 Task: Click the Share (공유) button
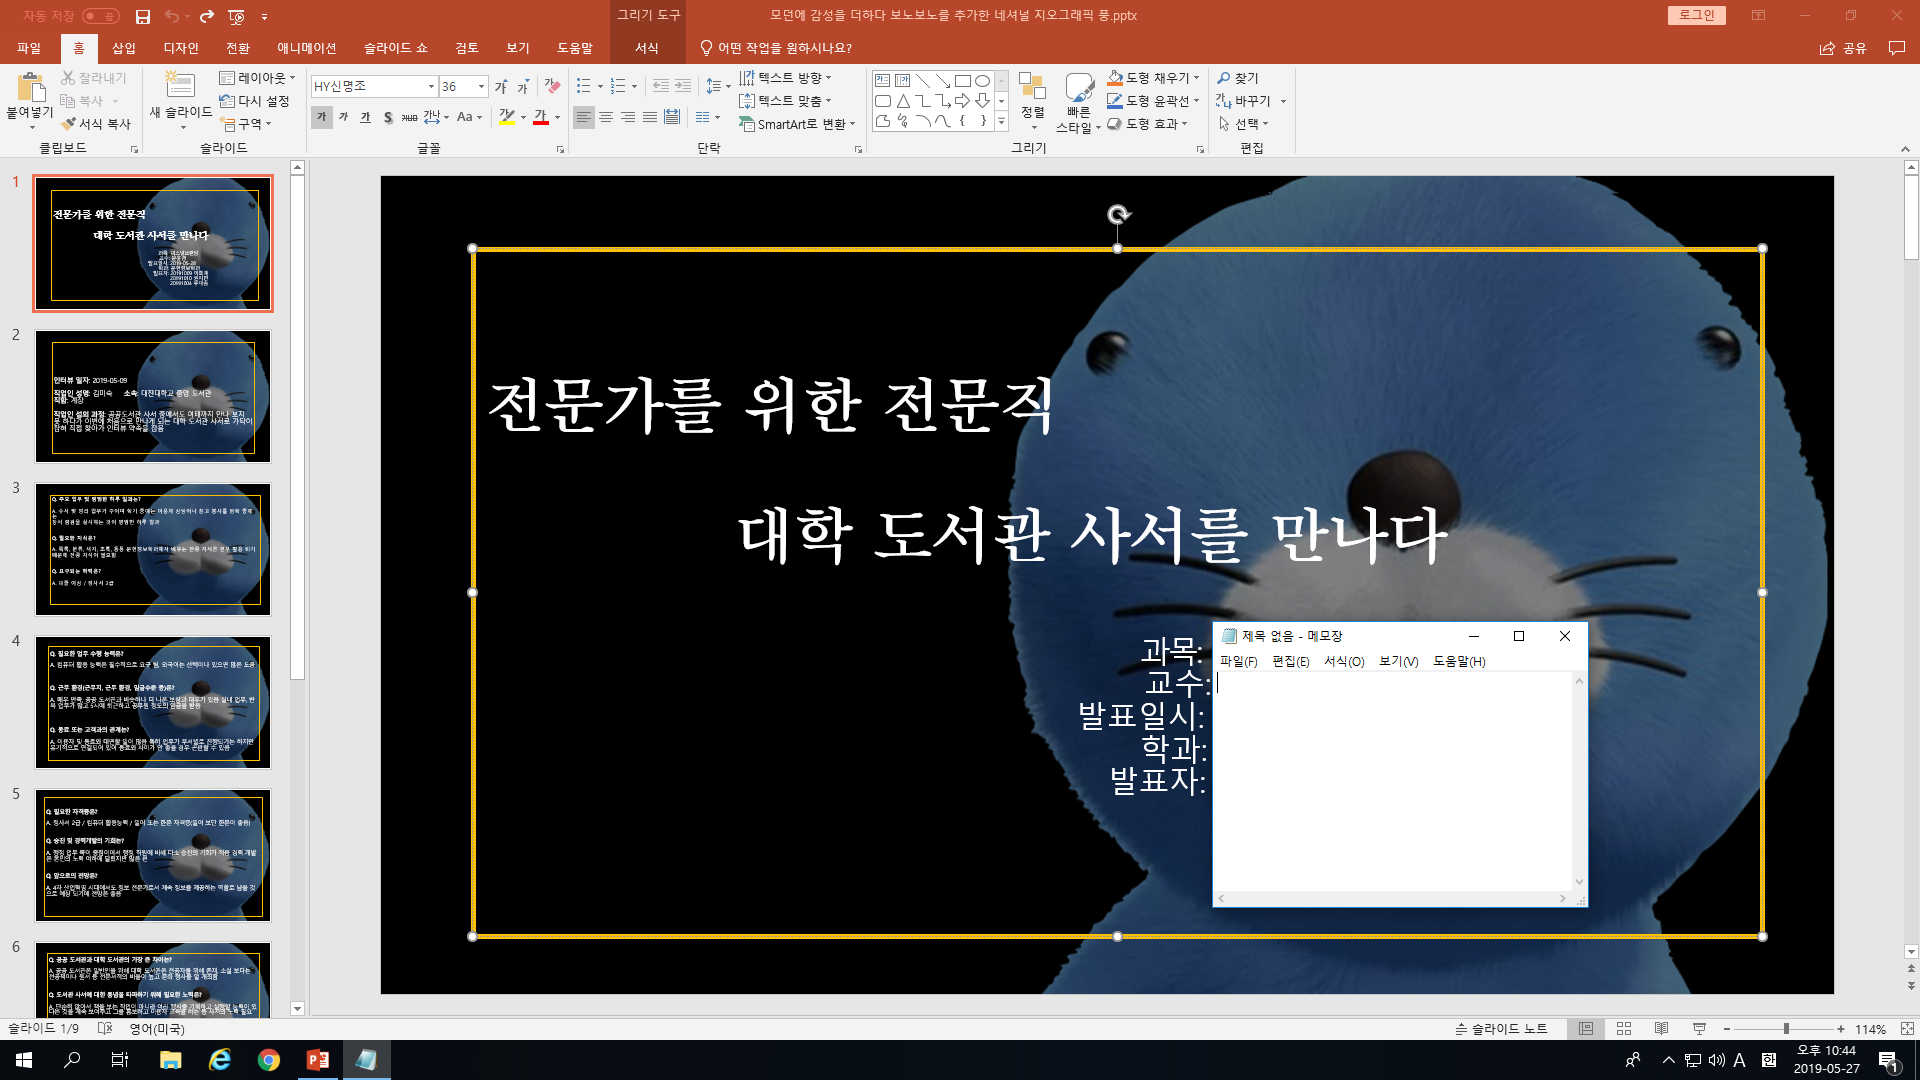(1843, 48)
